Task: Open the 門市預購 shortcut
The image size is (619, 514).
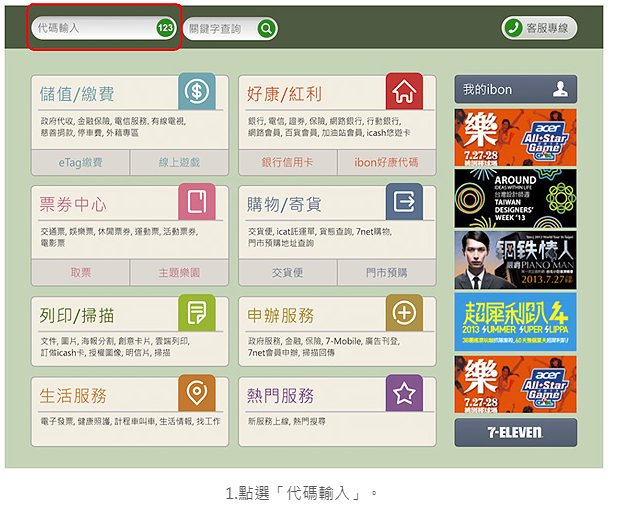Action: pos(386,272)
